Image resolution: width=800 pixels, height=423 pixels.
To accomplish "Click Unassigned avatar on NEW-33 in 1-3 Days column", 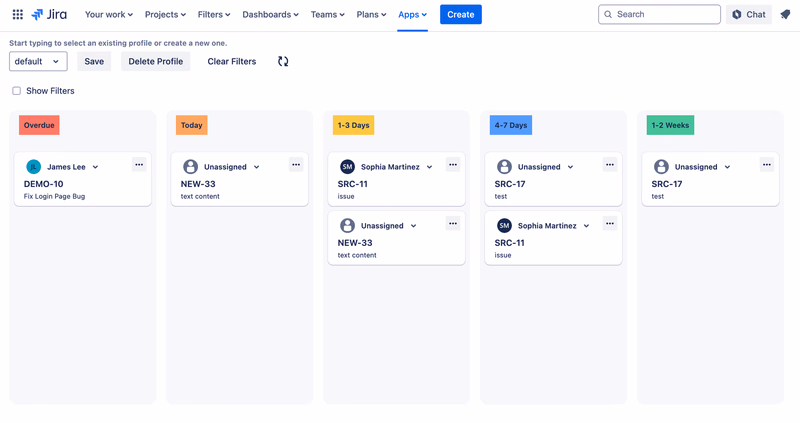I will tap(347, 226).
